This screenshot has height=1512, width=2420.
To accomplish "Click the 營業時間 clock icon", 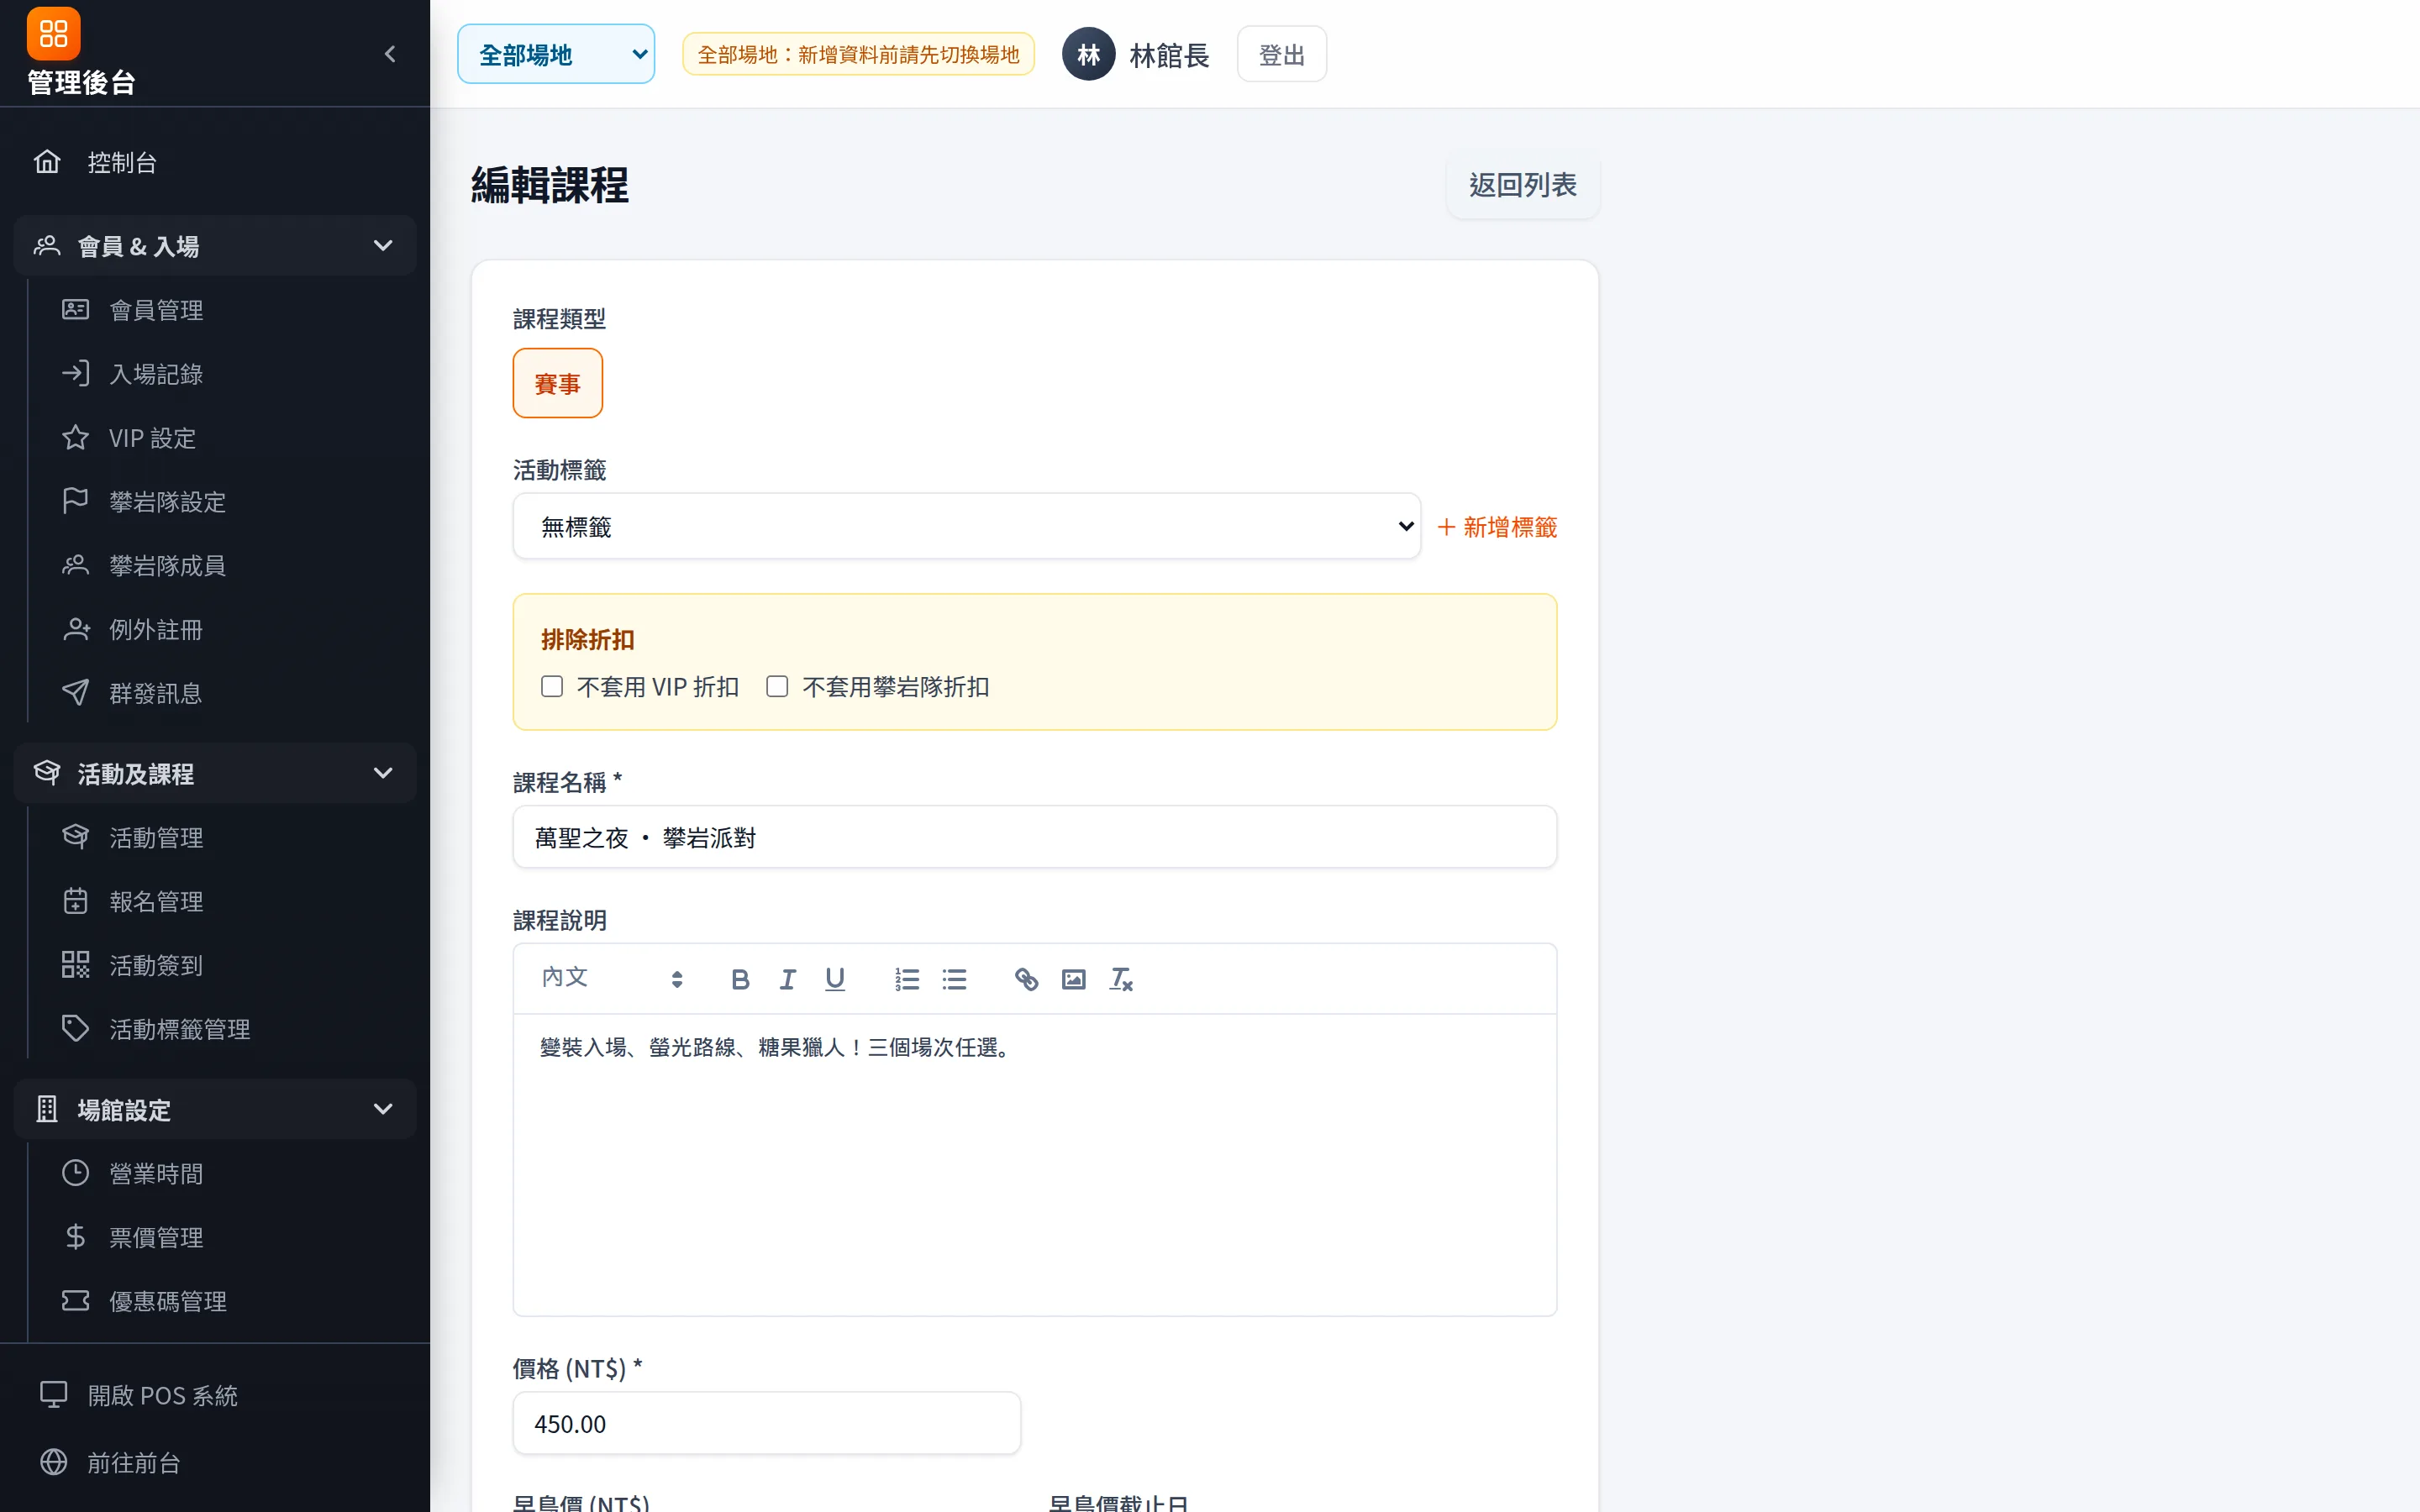I will coord(76,1173).
